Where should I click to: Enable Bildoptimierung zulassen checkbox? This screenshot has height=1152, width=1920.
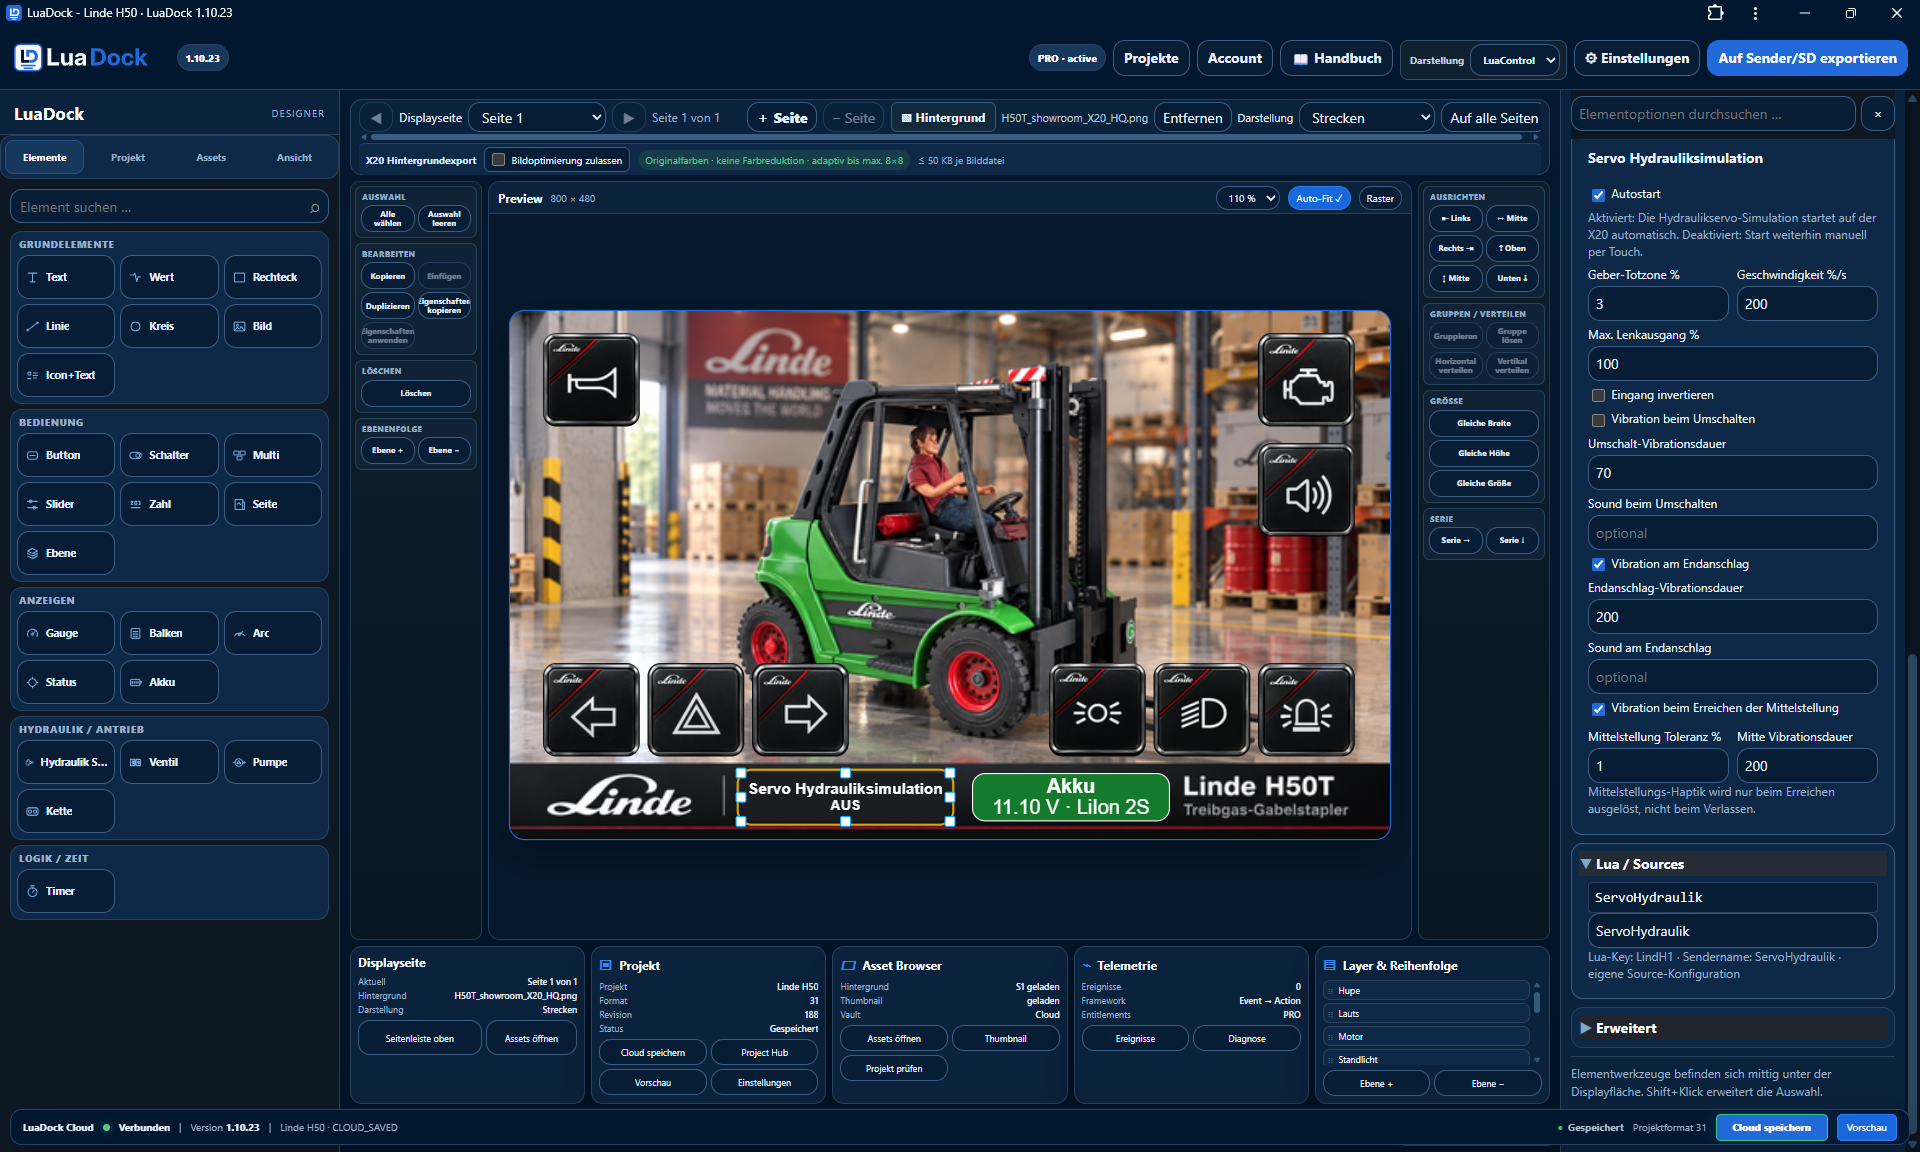coord(498,160)
